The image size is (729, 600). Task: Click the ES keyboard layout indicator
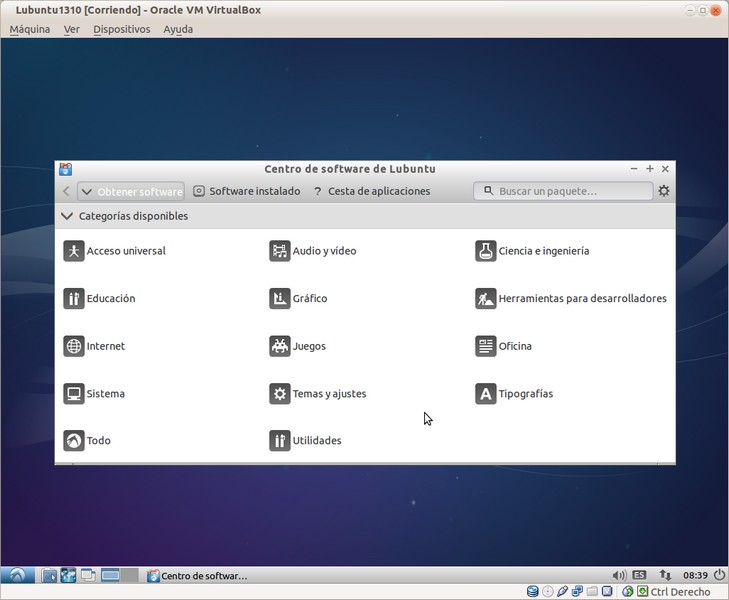[x=639, y=575]
